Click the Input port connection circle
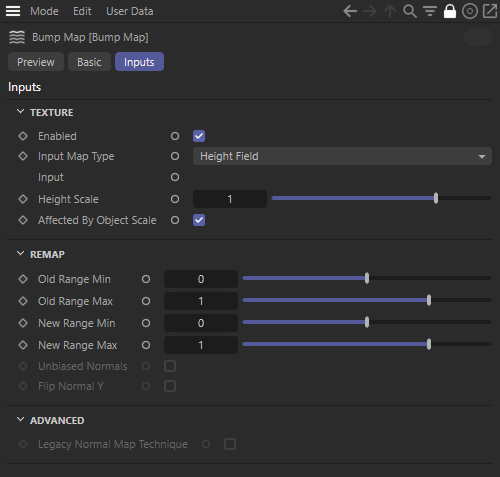The width and height of the screenshot is (500, 477). point(175,177)
